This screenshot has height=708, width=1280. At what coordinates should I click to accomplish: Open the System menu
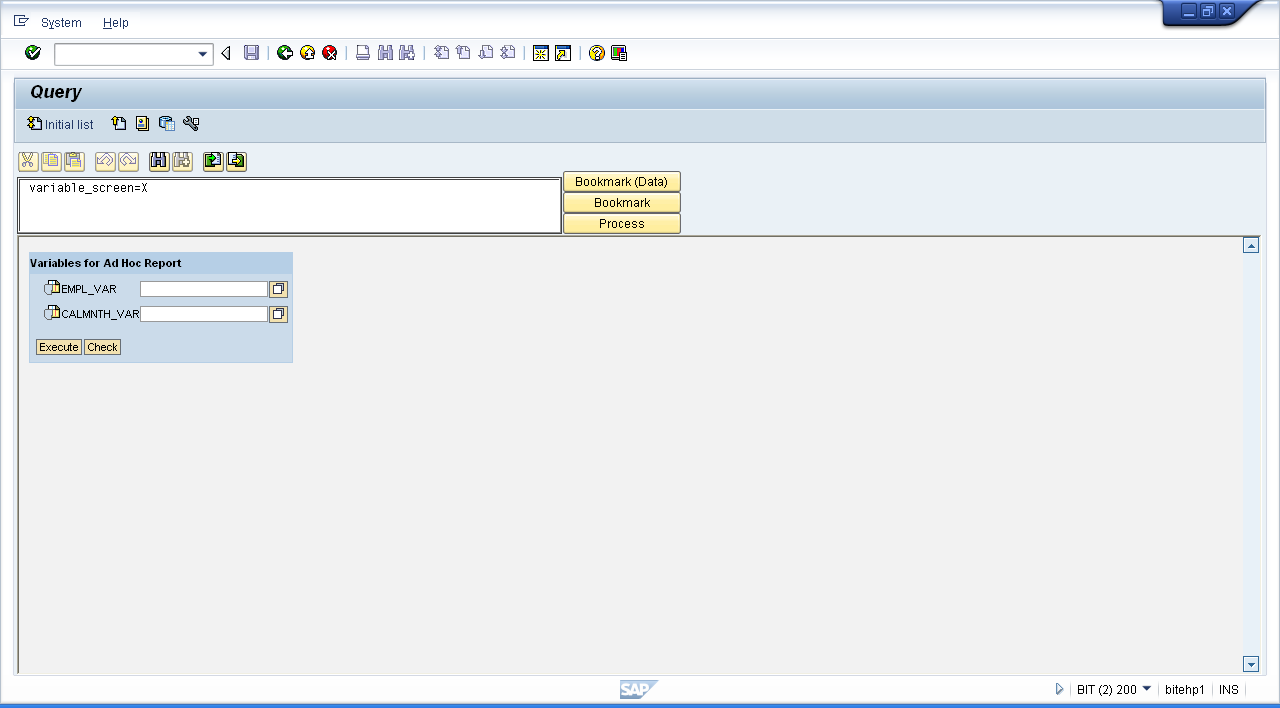[61, 22]
